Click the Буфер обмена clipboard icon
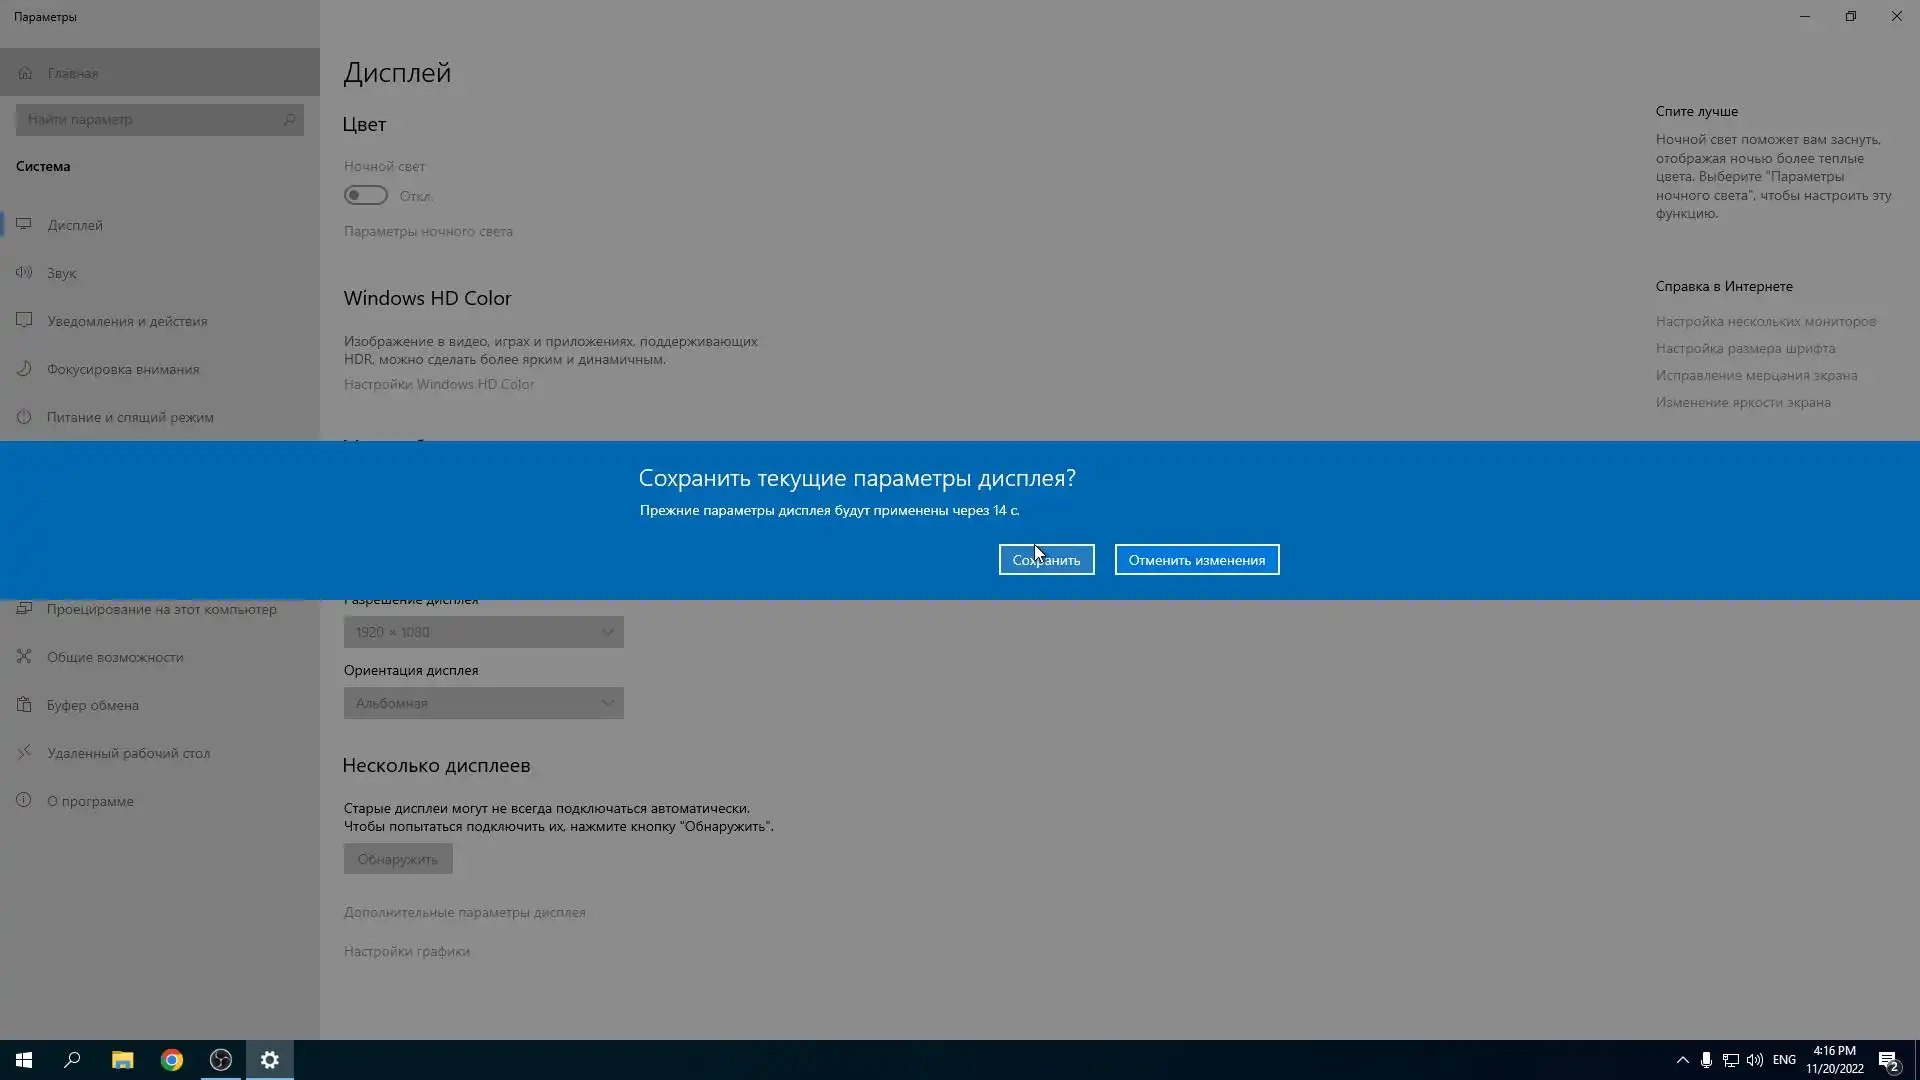Screen dimensions: 1920x1080 pos(24,705)
